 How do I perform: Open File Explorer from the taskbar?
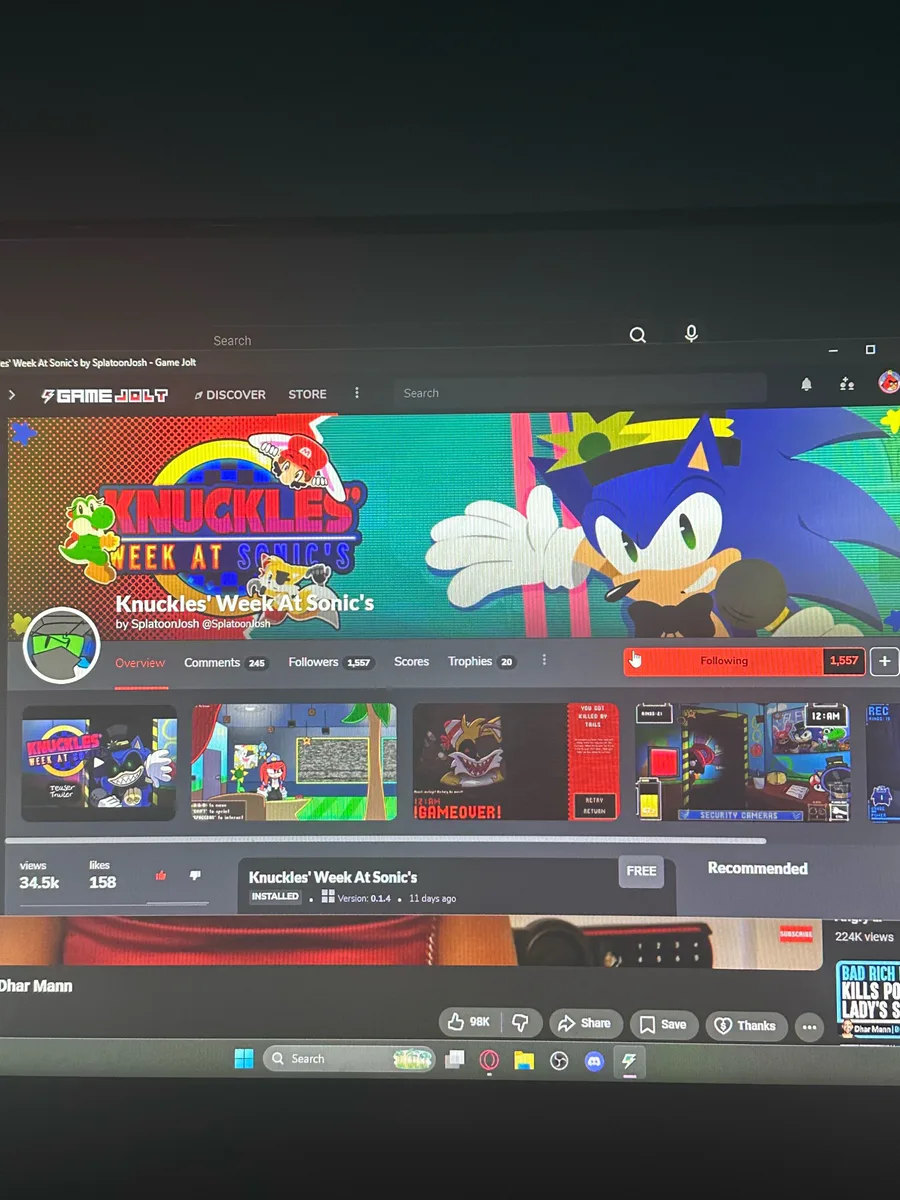[524, 1061]
